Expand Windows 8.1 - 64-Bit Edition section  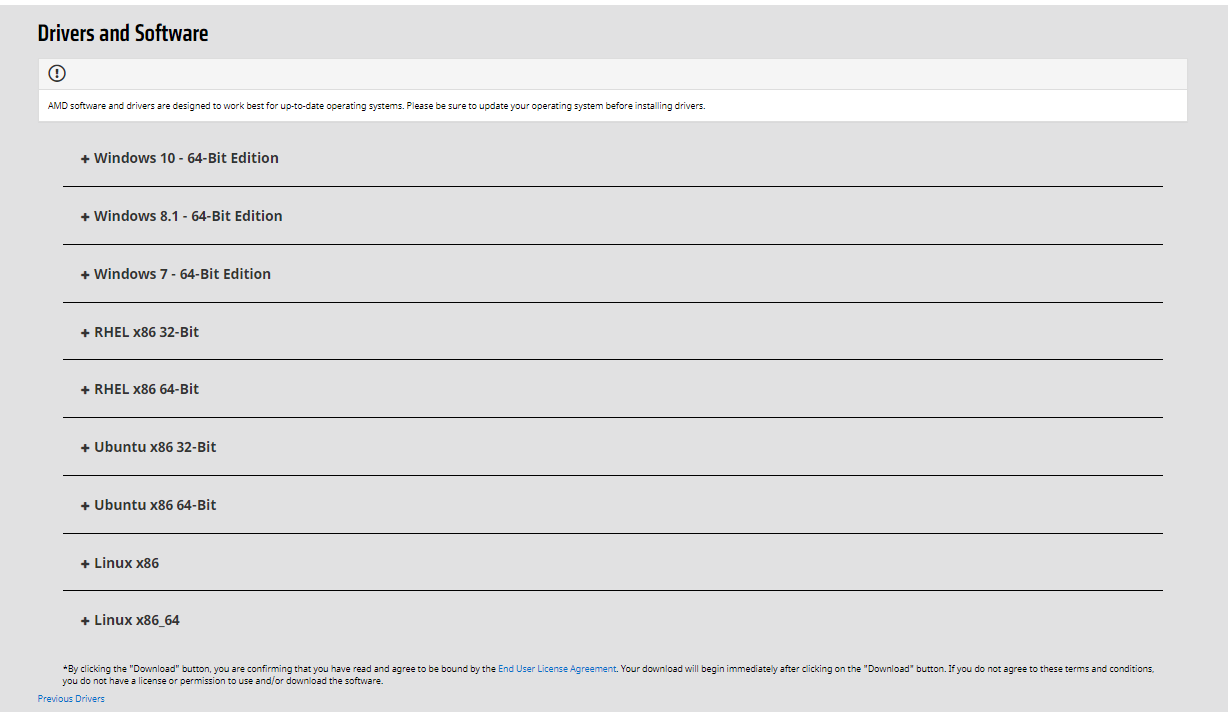click(x=182, y=216)
